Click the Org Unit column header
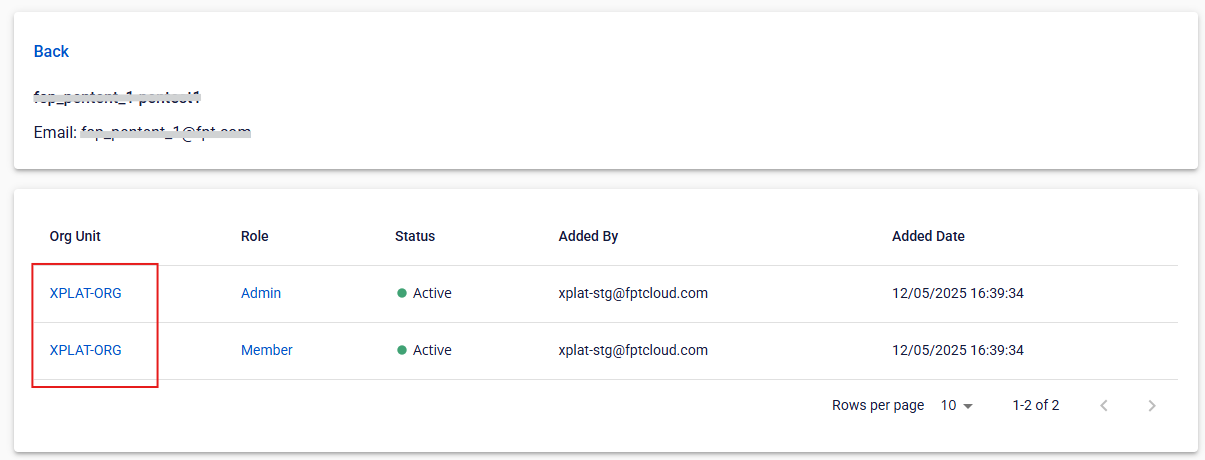Screen dimensions: 1205x460 click(75, 236)
